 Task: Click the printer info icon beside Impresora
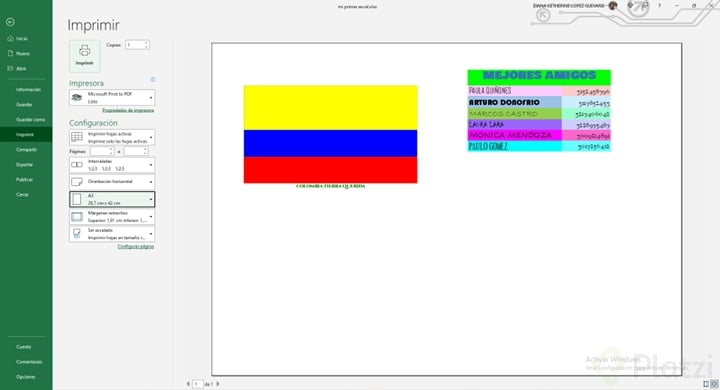tap(153, 79)
